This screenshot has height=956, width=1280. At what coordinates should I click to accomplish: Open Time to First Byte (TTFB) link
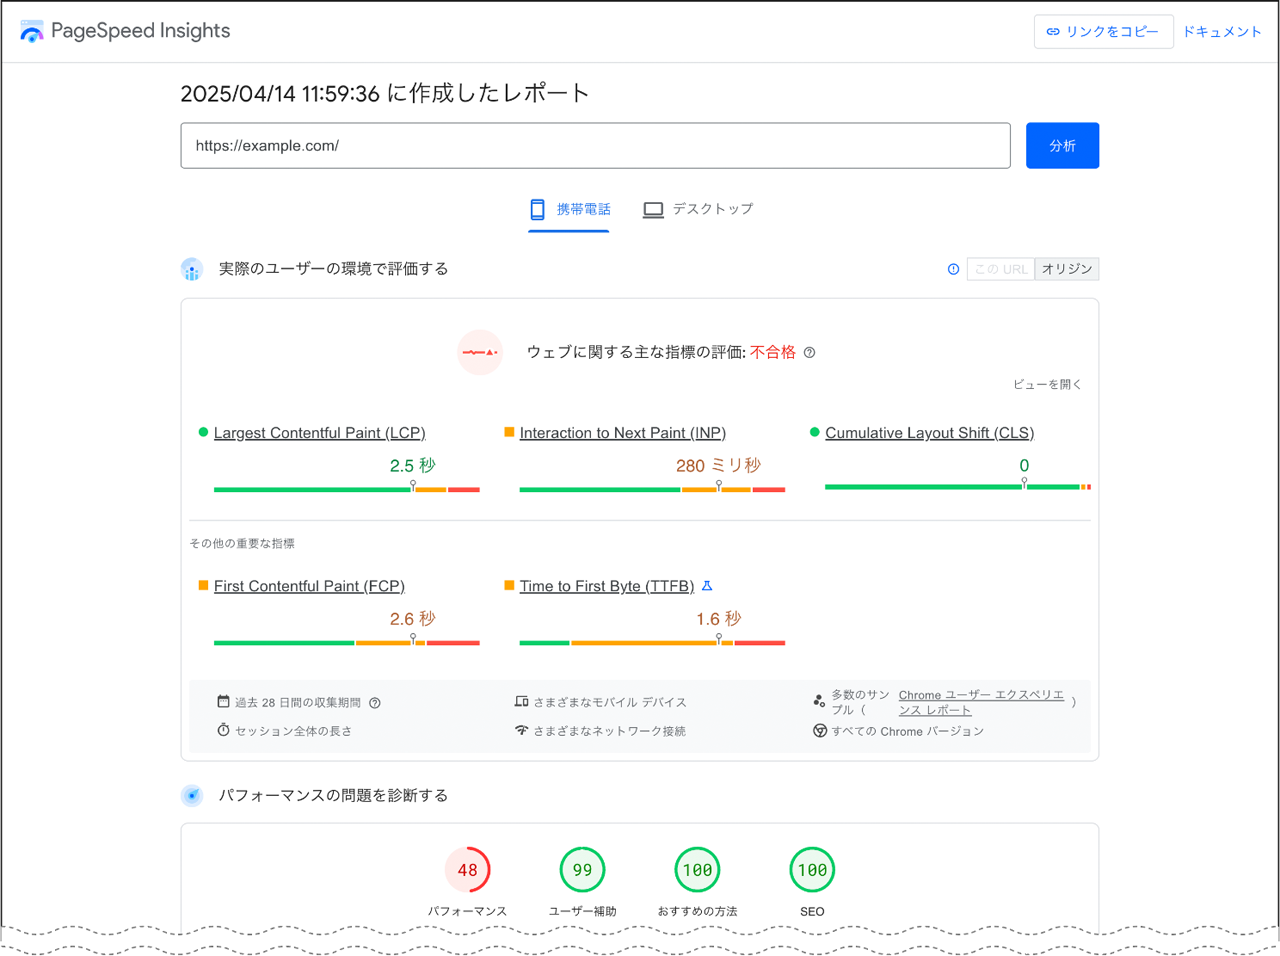click(x=606, y=586)
